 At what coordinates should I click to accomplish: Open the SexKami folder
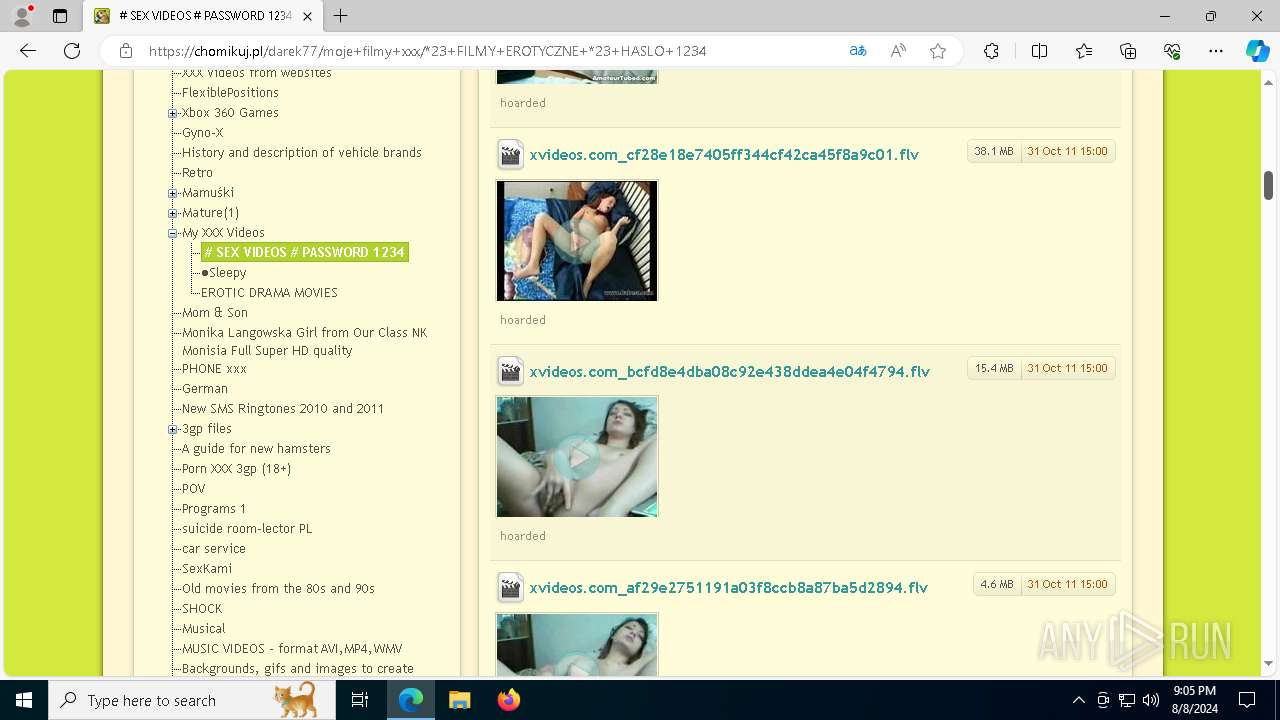coord(207,569)
